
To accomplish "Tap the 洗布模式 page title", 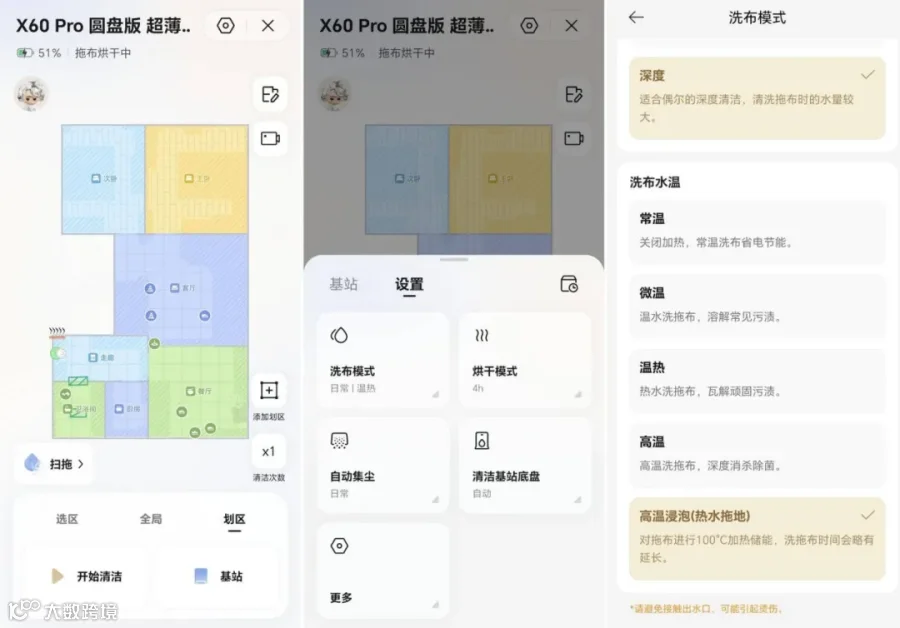I will [757, 17].
